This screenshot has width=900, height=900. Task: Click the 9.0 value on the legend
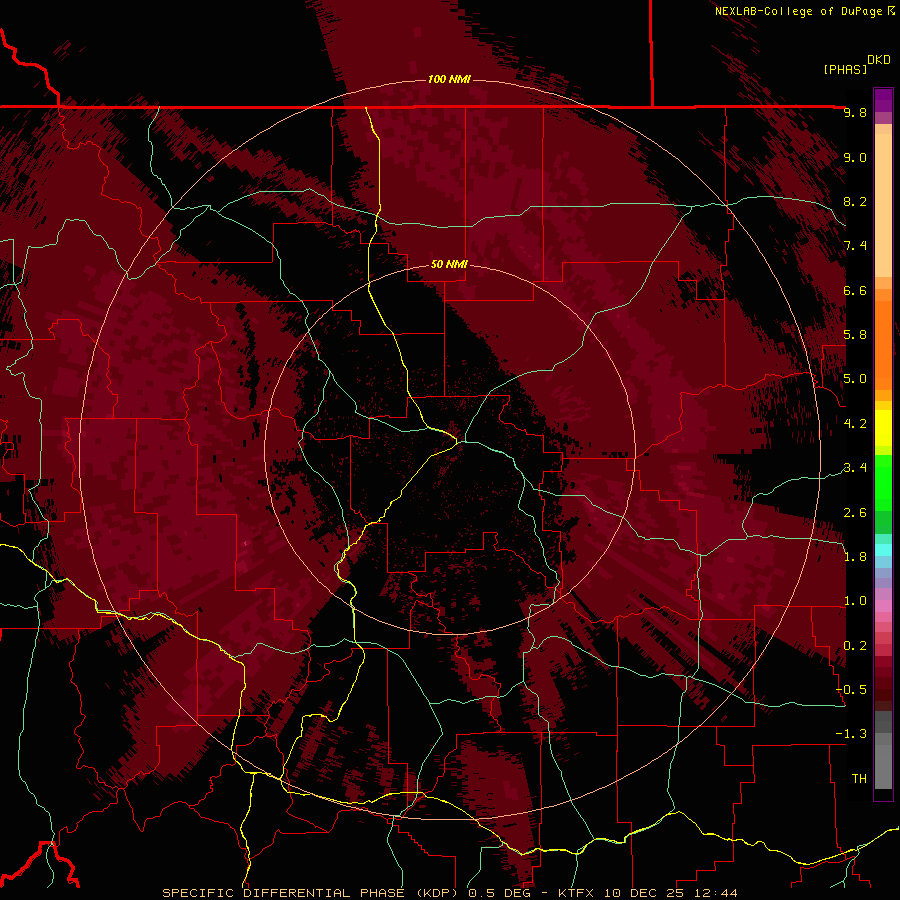click(x=855, y=157)
